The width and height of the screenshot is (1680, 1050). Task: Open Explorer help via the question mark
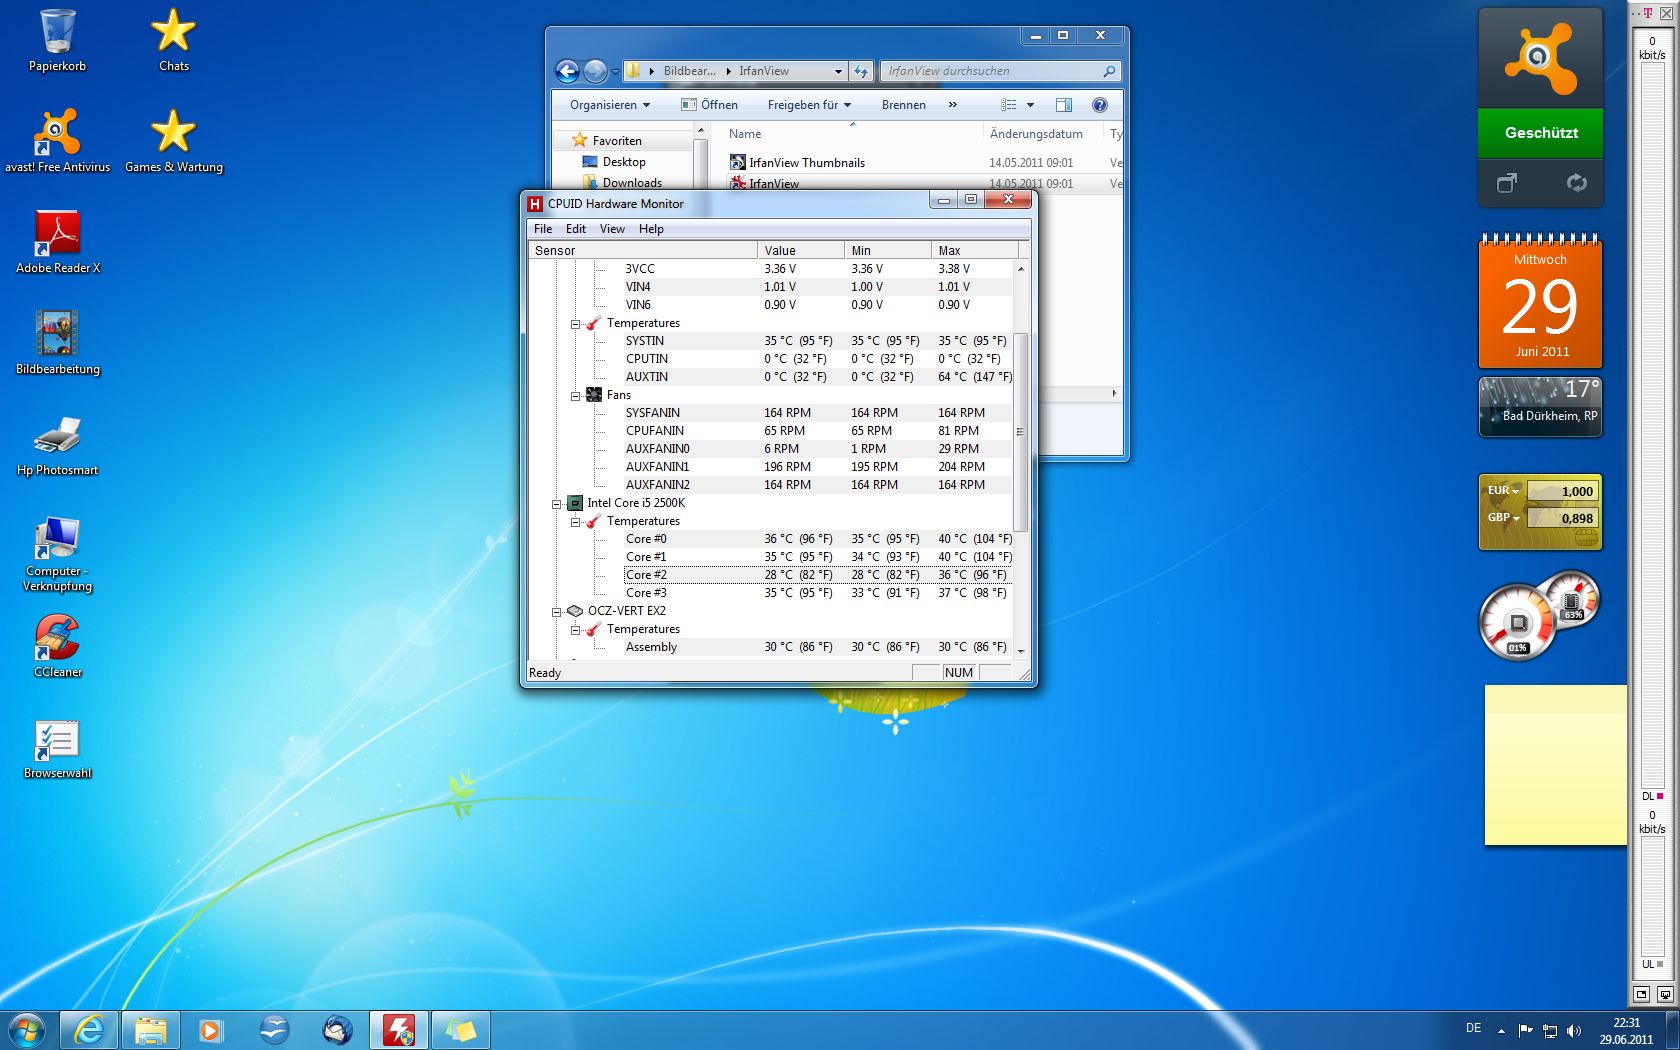coord(1100,105)
